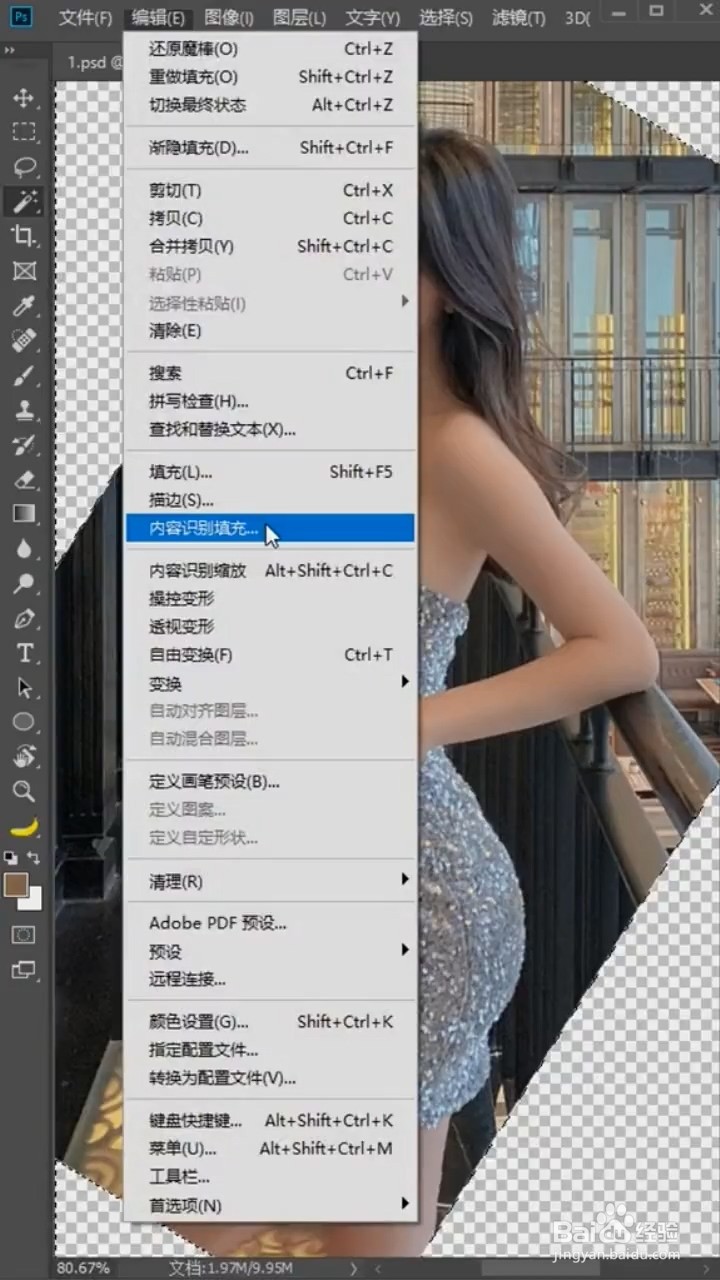Select the Crop tool

click(23, 236)
